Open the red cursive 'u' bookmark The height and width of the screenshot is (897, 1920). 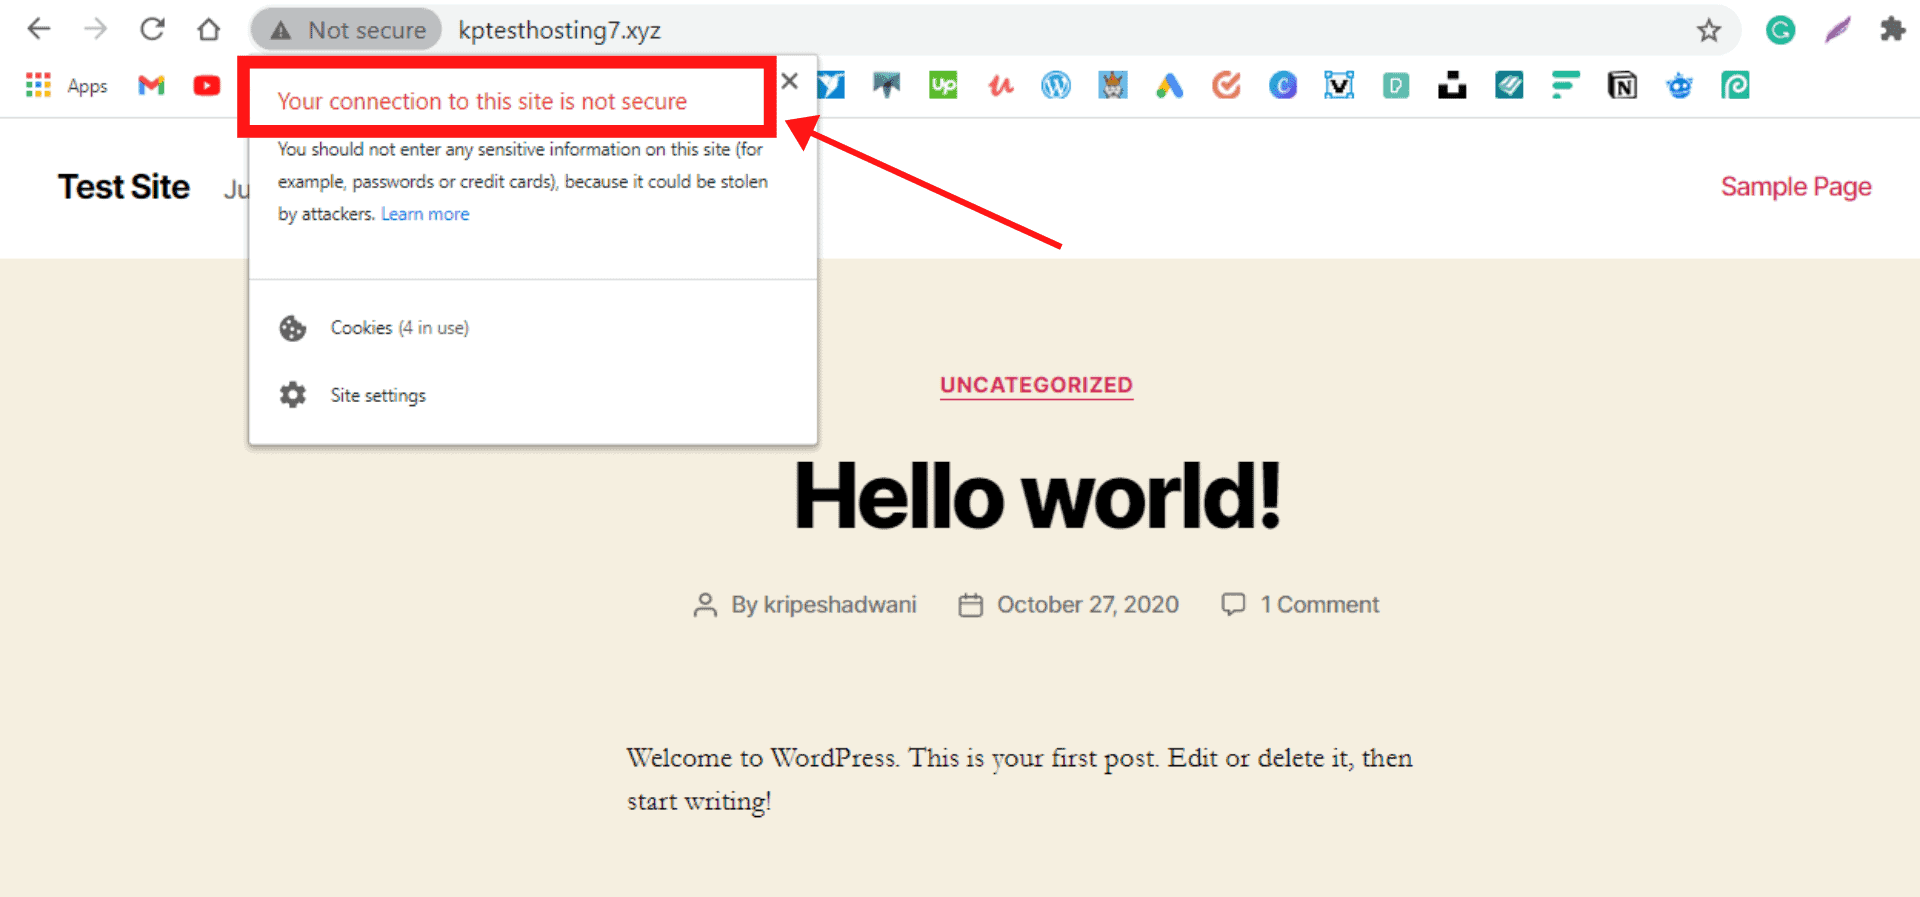tap(1000, 85)
